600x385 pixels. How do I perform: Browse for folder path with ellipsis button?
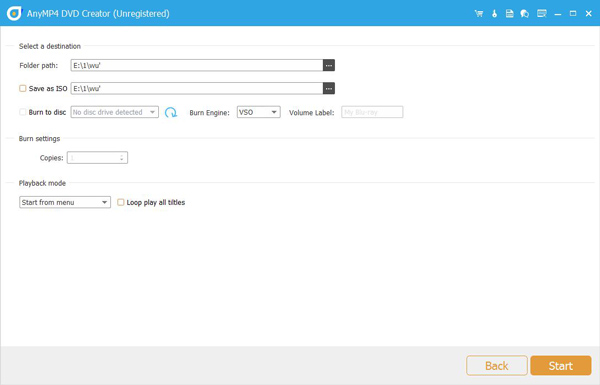point(329,65)
